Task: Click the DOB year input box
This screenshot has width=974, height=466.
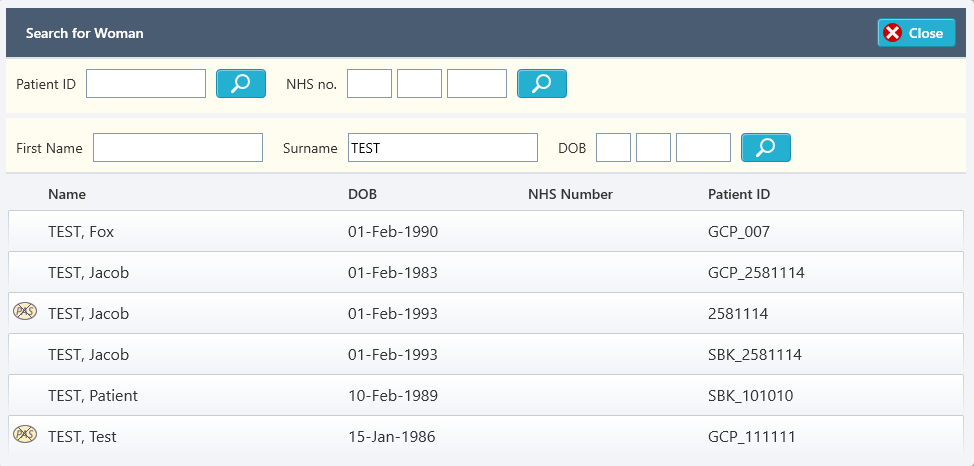Action: [703, 148]
